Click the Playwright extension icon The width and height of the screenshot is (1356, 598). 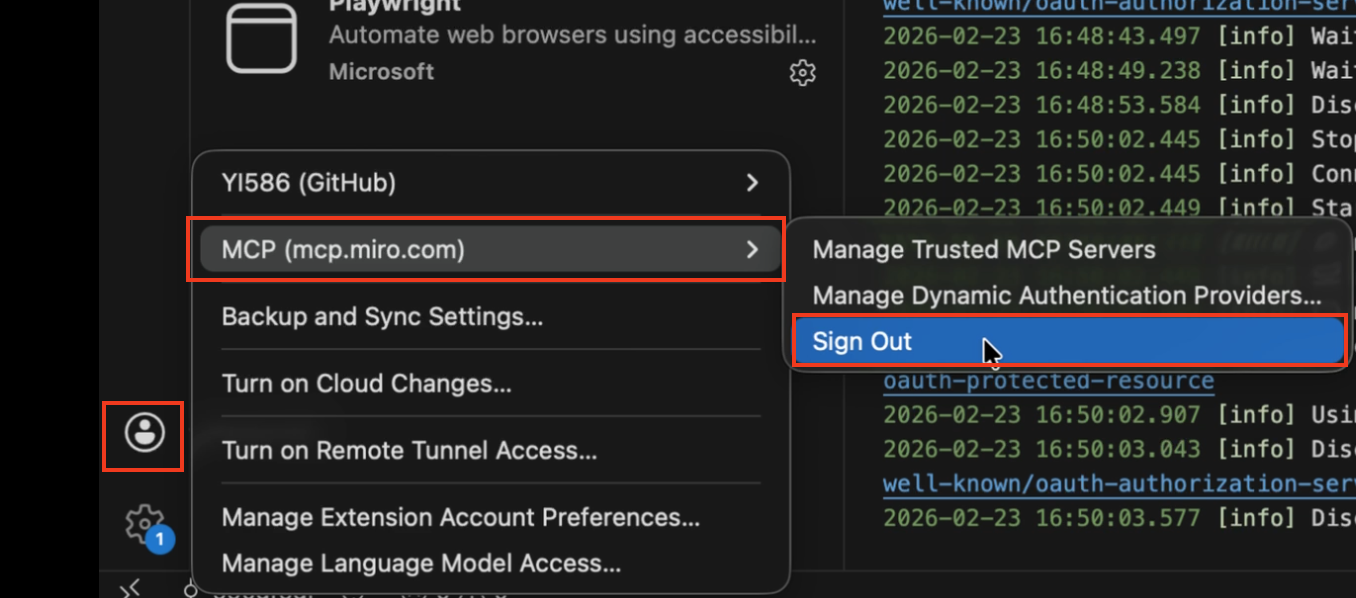[x=260, y=36]
